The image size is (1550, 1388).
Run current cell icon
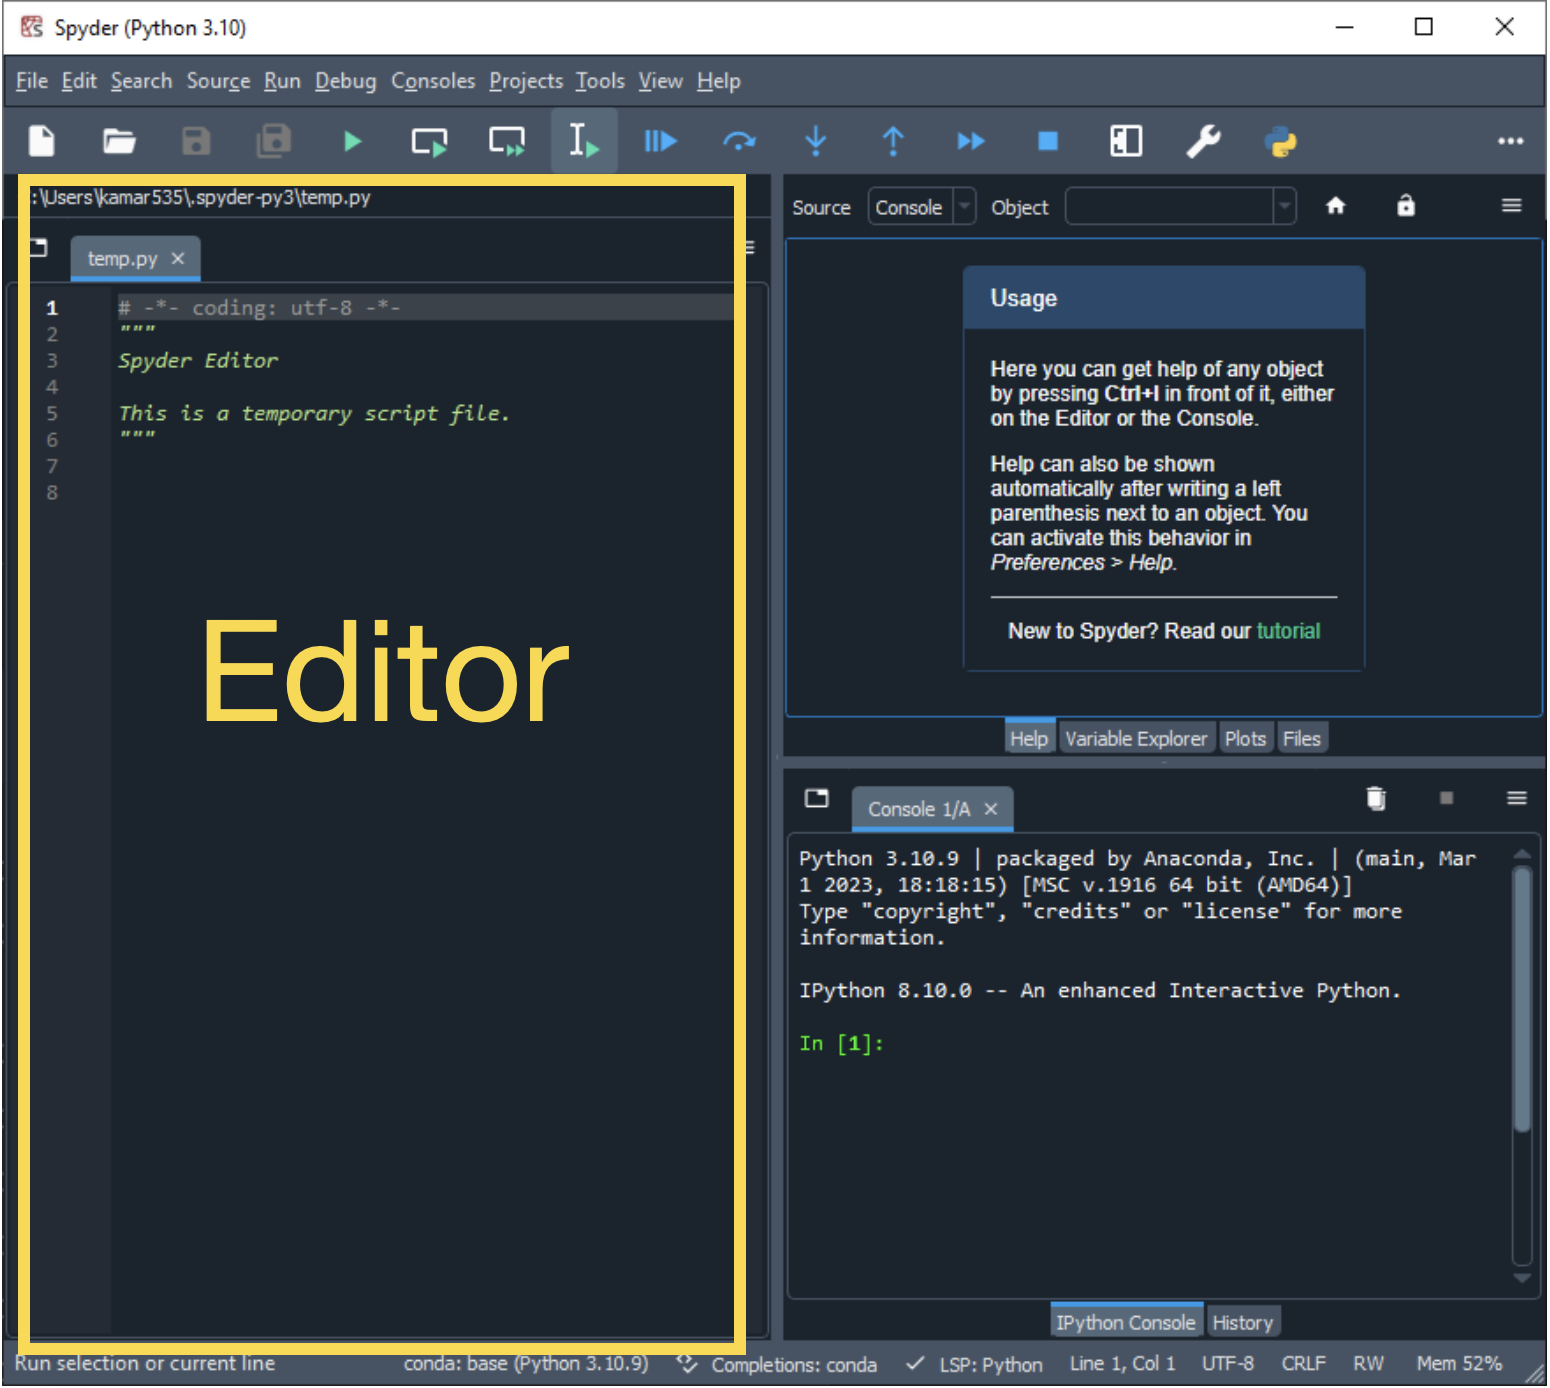(x=429, y=141)
